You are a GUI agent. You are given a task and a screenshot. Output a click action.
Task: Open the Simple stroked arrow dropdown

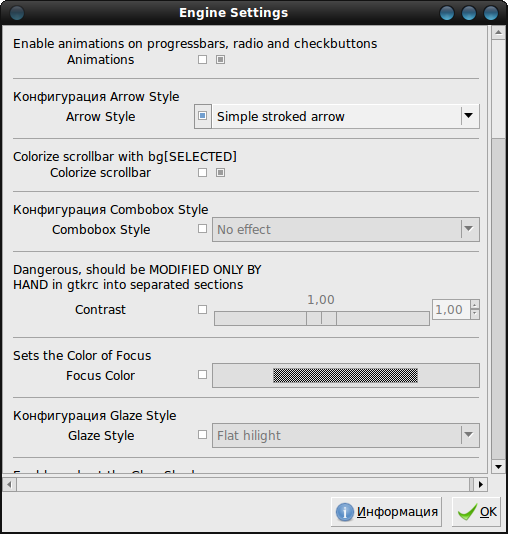click(x=346, y=116)
